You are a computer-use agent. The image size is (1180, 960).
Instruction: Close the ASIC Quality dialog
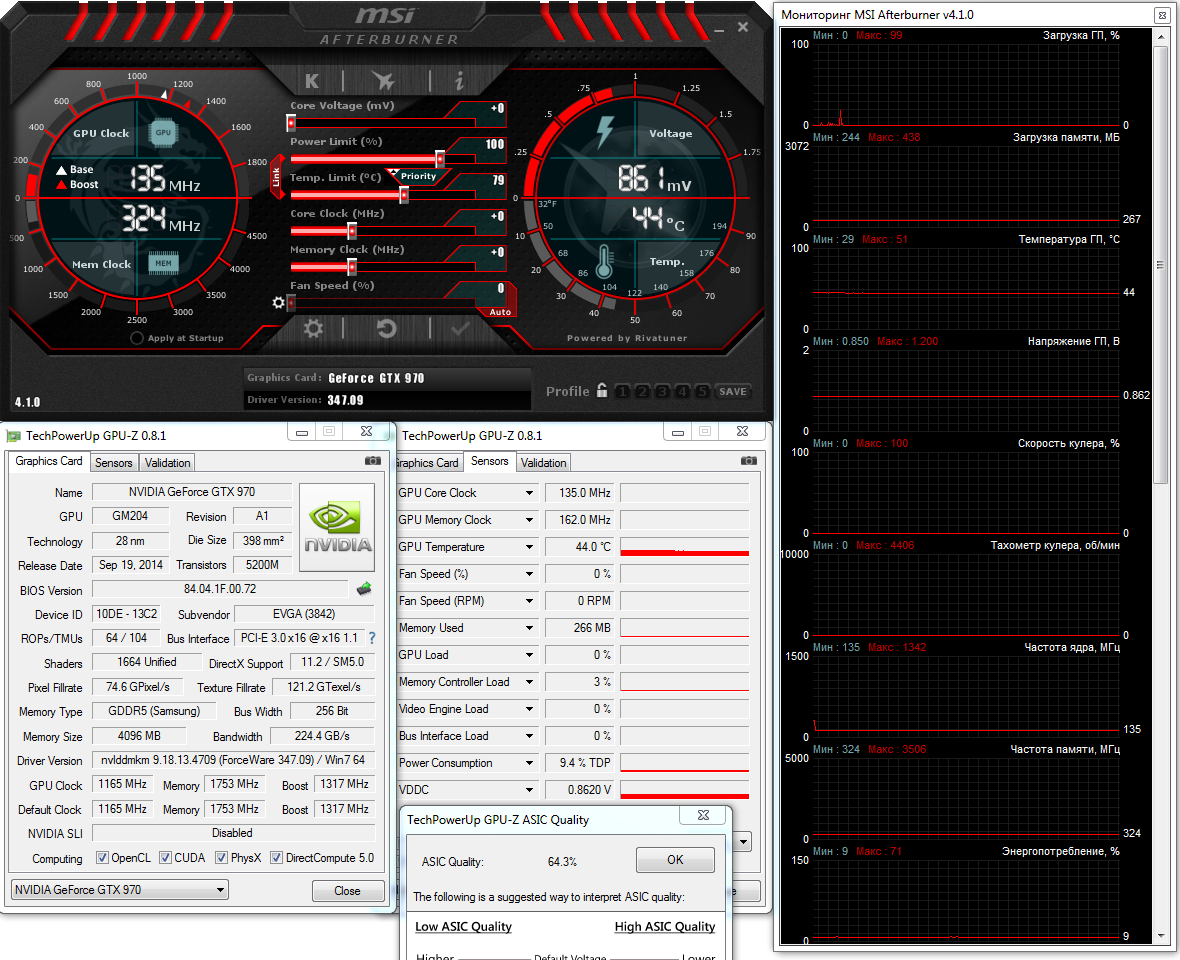tap(703, 816)
